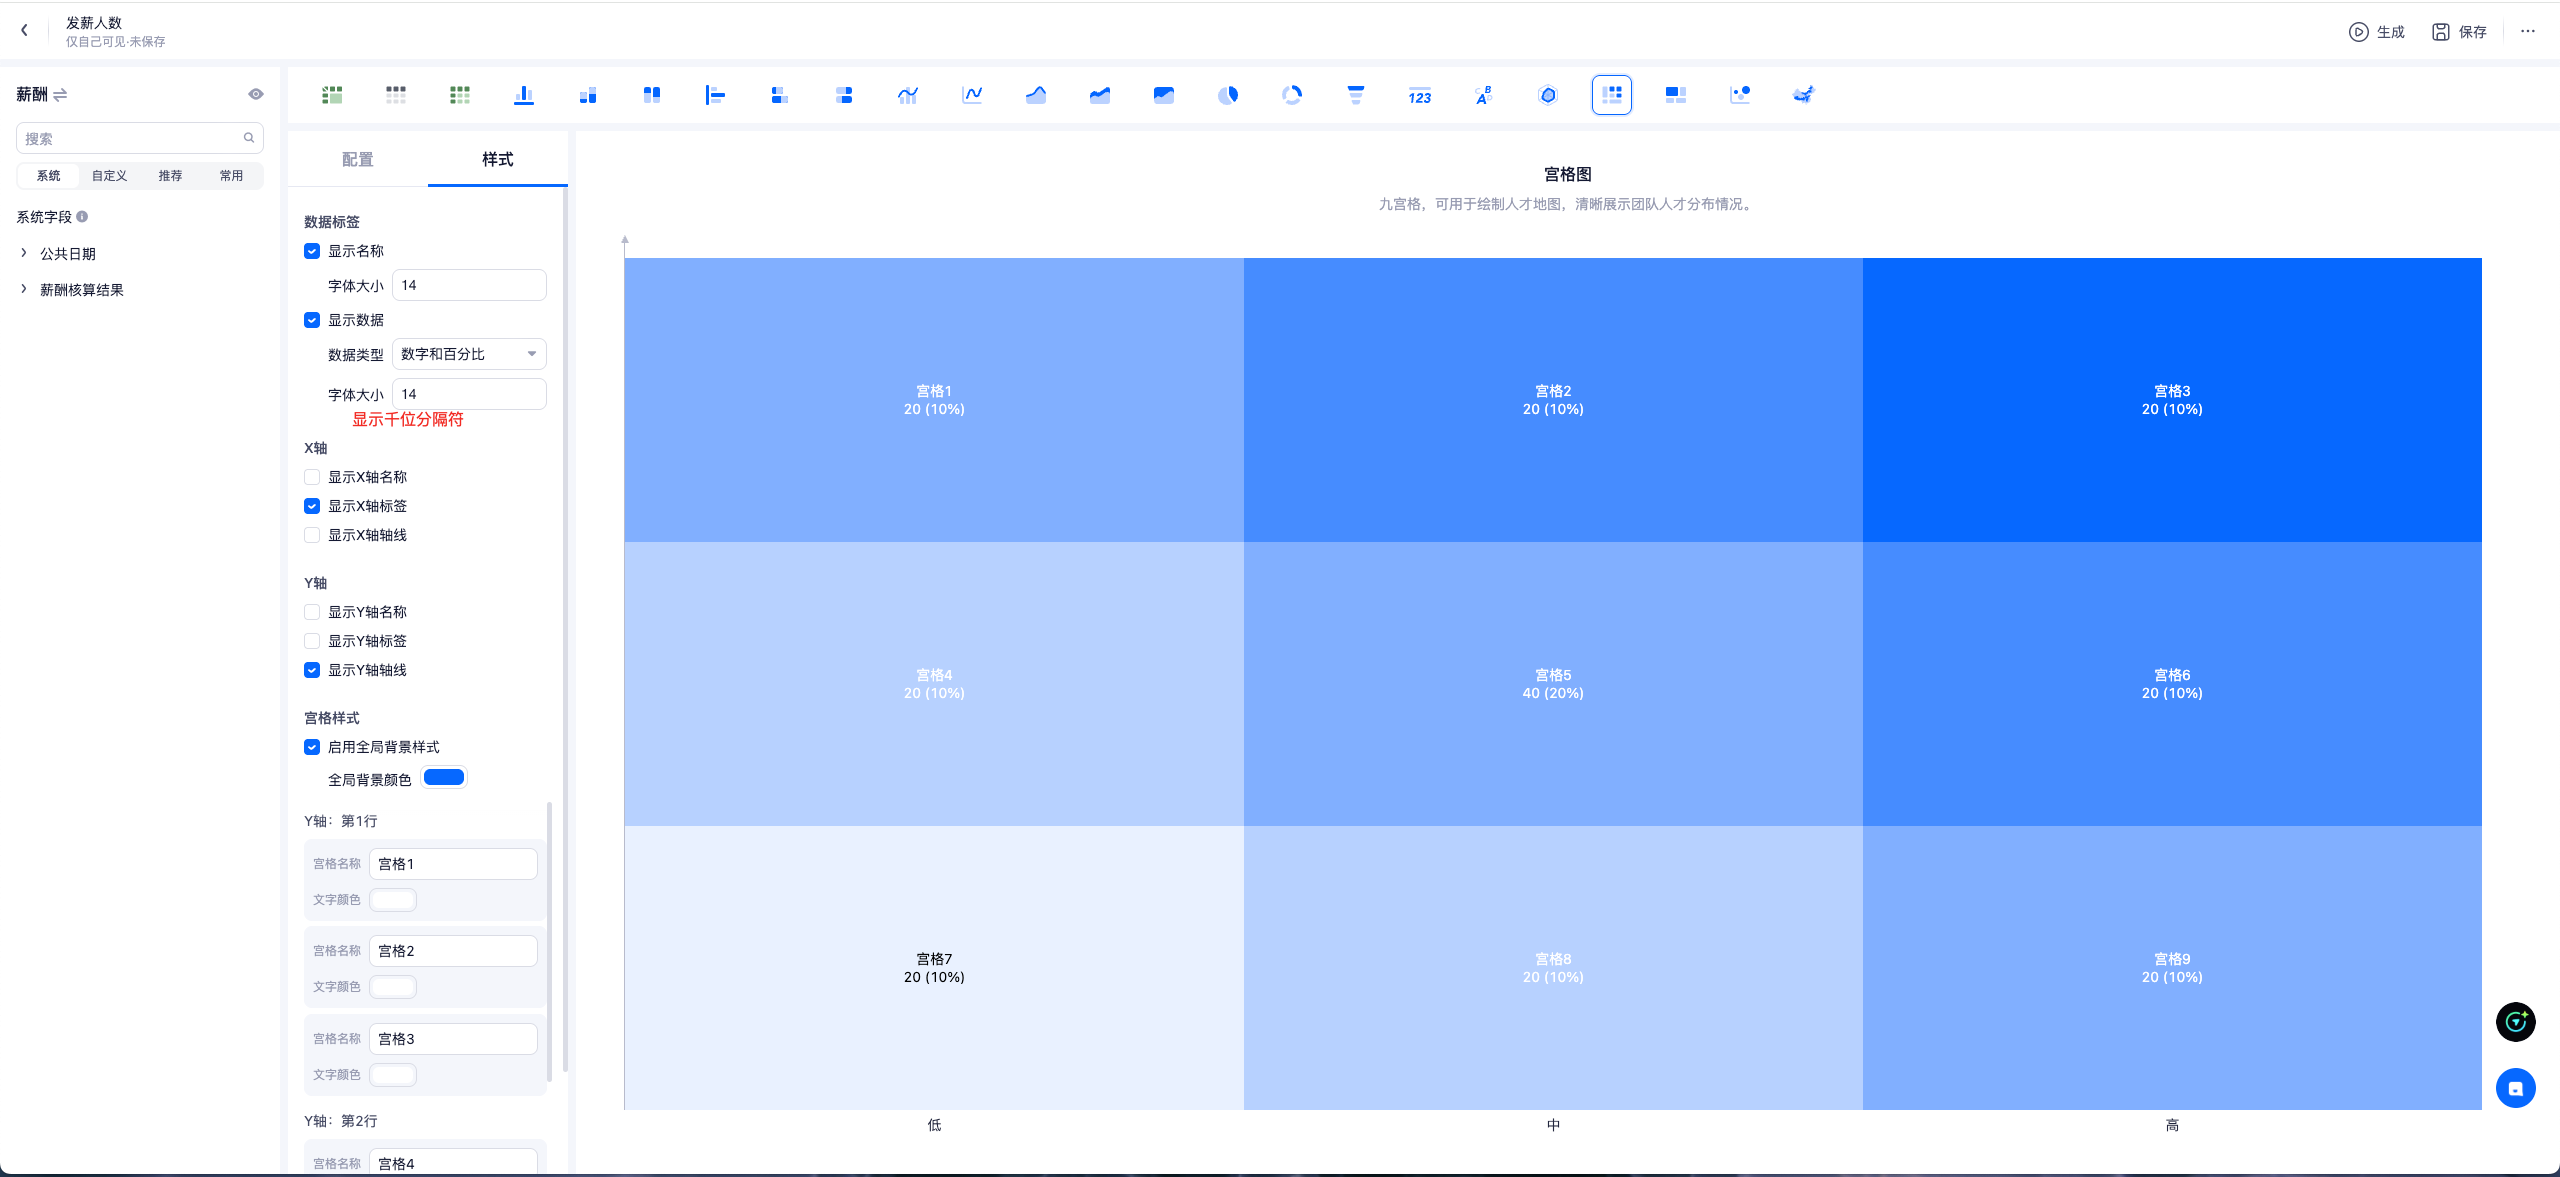The width and height of the screenshot is (2560, 1177).
Task: Click the 宫格名称 input containing 宫格1
Action: click(x=453, y=864)
